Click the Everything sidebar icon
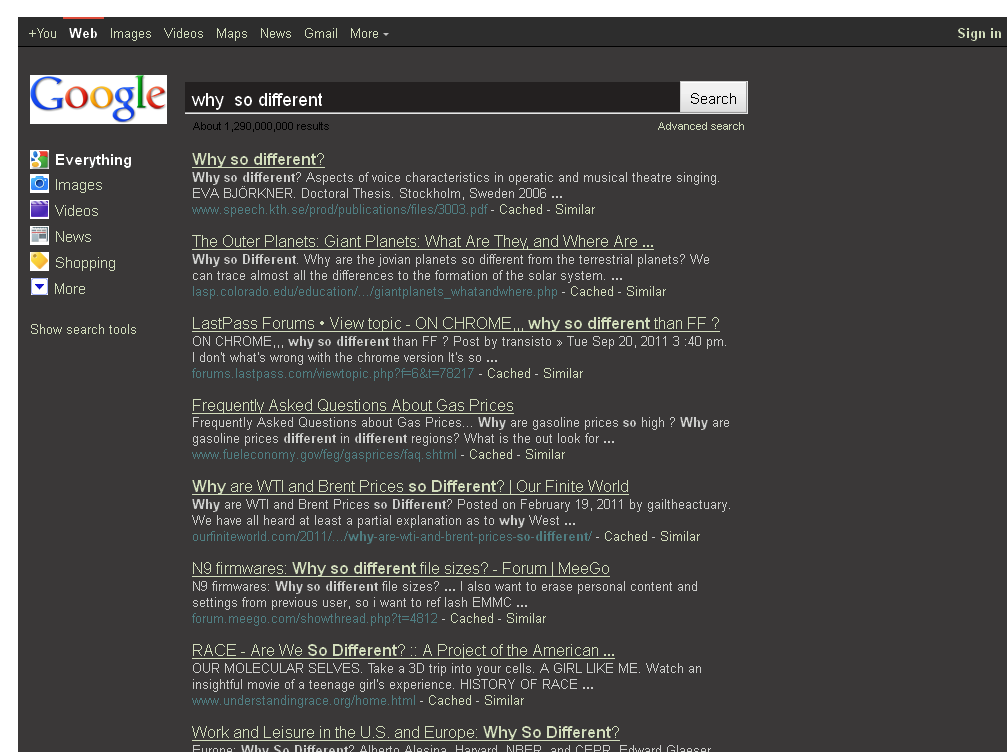This screenshot has width=1007, height=752. [x=39, y=159]
